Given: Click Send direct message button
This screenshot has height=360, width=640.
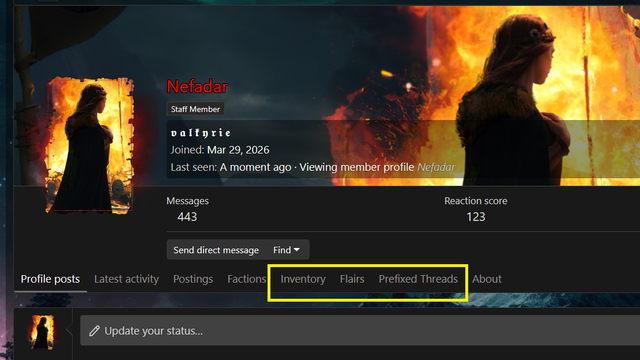Looking at the screenshot, I should coord(216,250).
